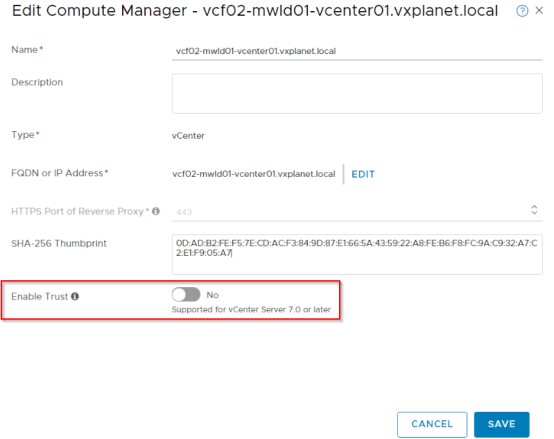This screenshot has height=439, width=554.
Task: Increase the HTTPS port with up arrow
Action: (x=535, y=207)
